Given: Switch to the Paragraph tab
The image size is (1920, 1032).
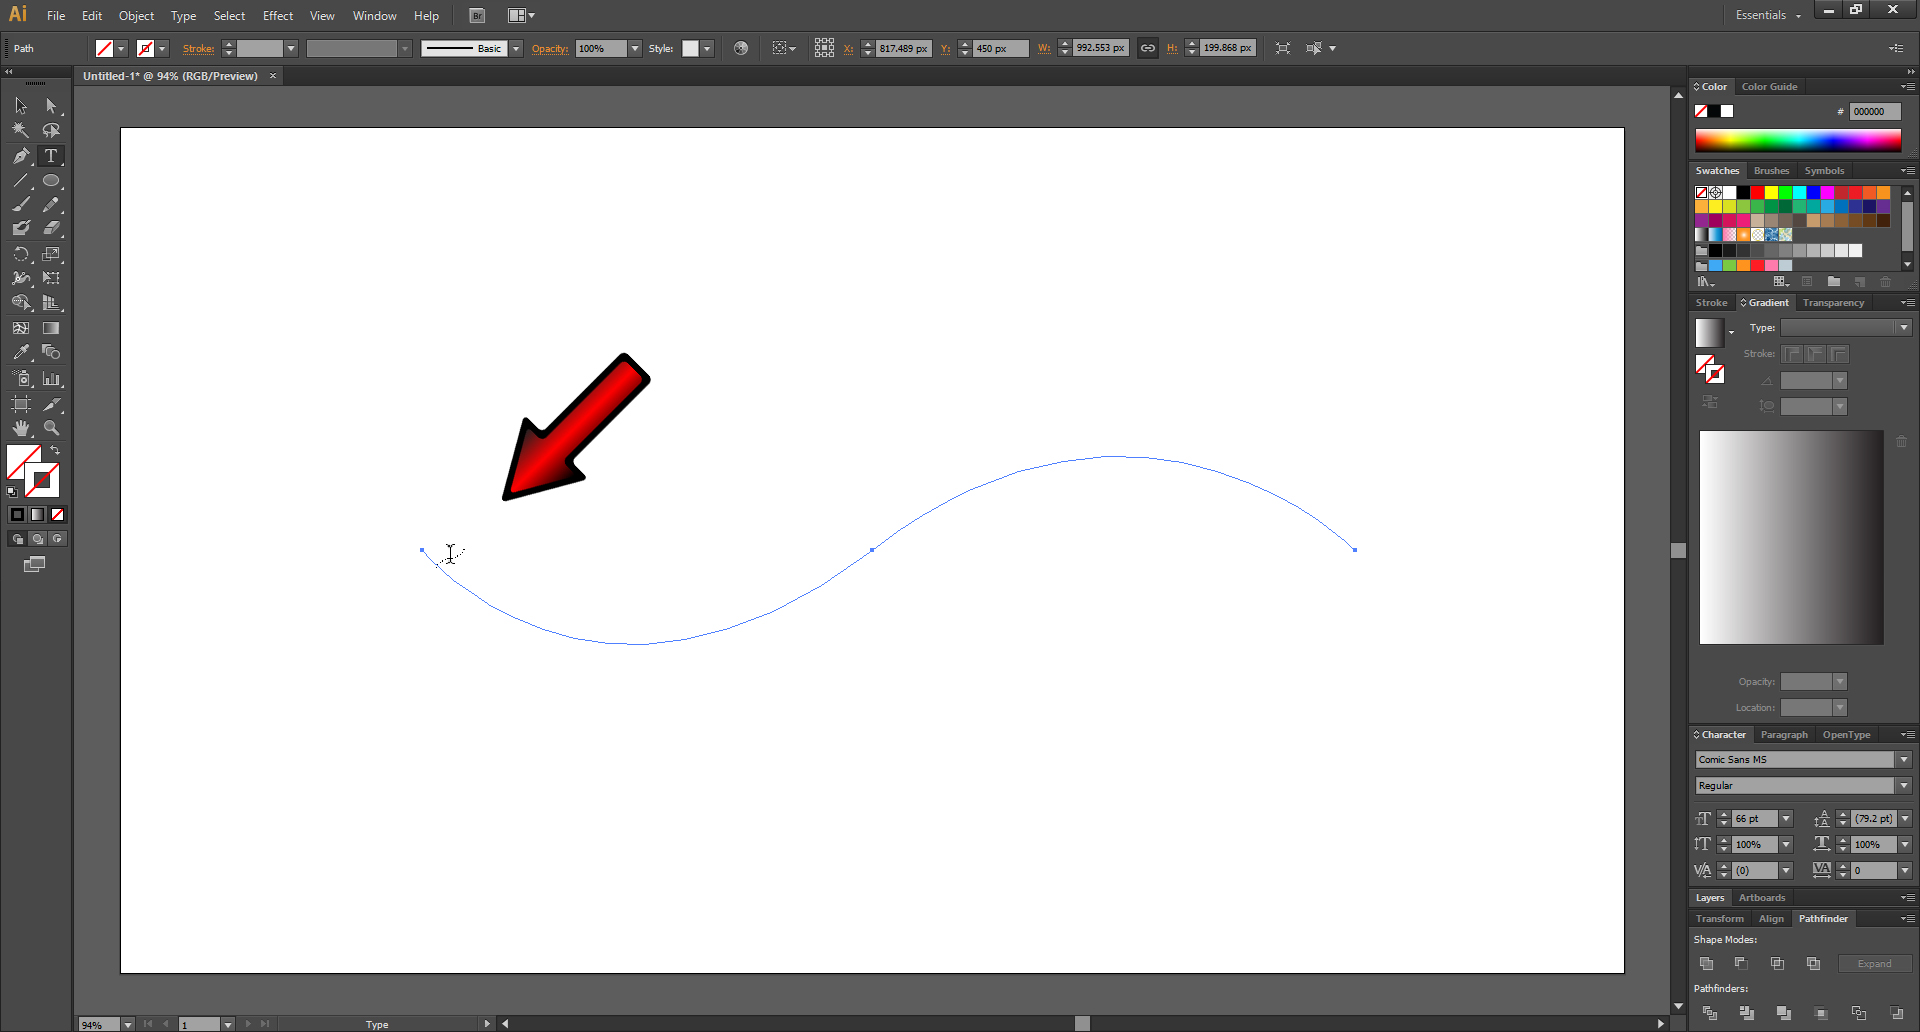Looking at the screenshot, I should [x=1784, y=735].
